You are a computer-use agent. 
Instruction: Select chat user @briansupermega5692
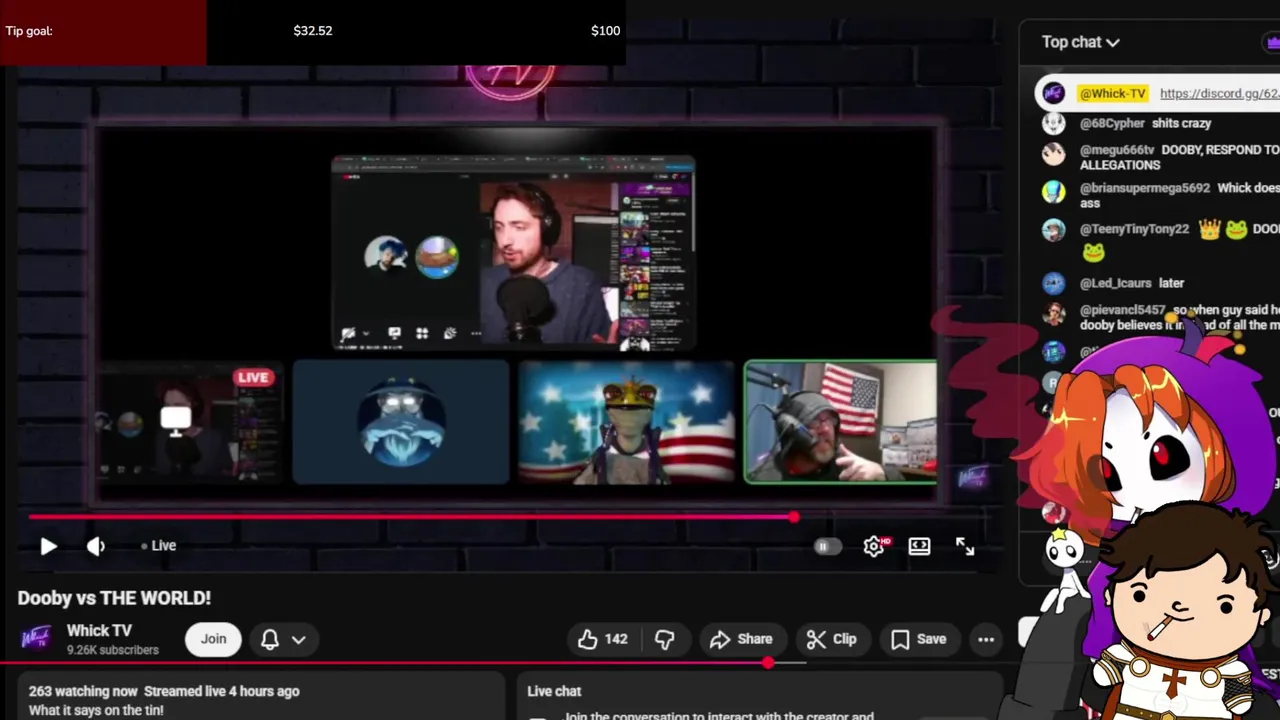point(1145,187)
